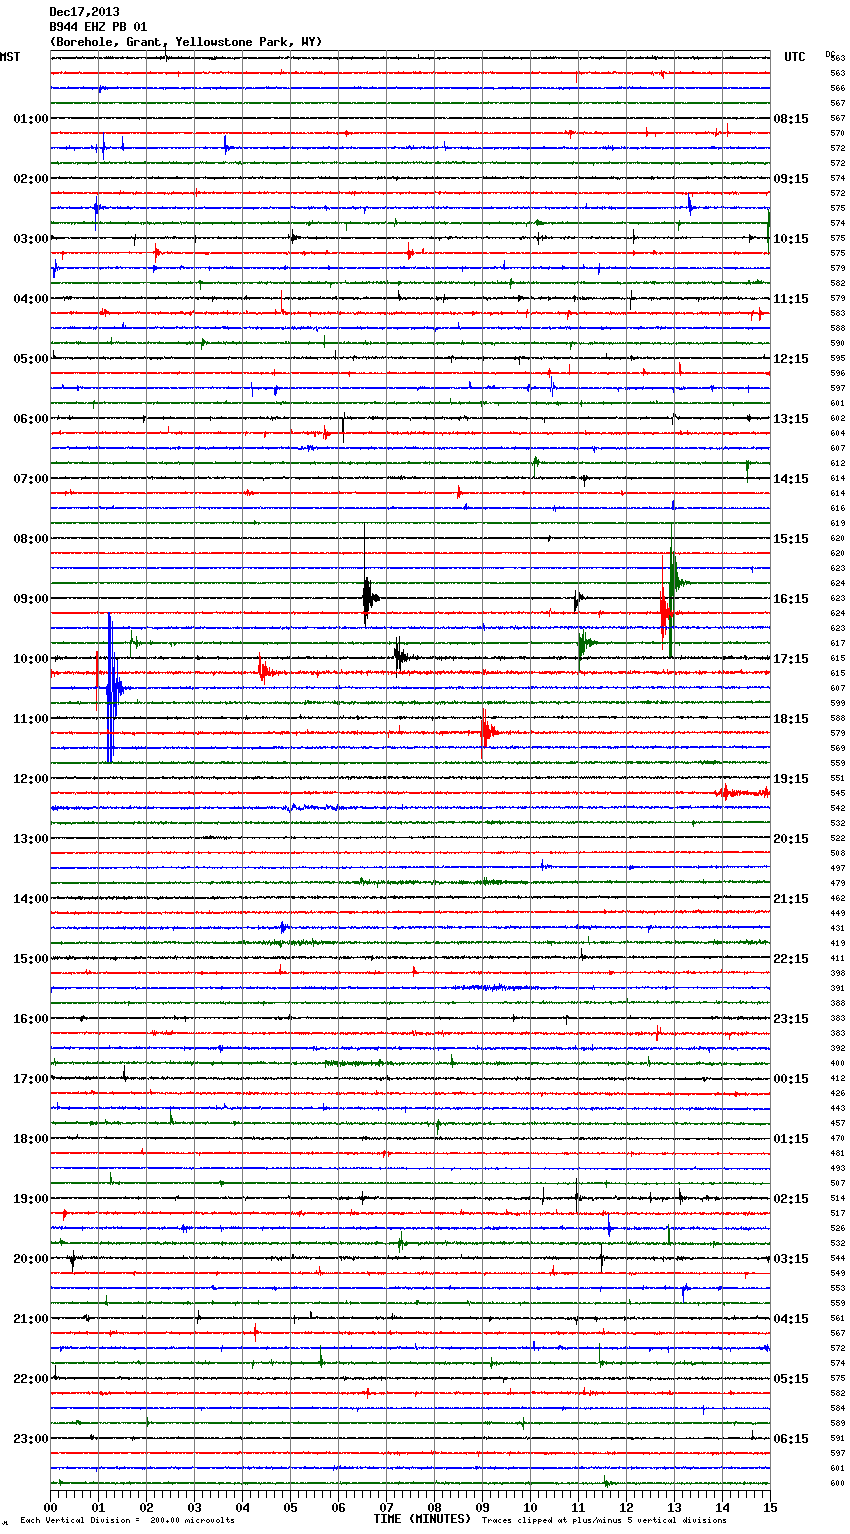Screen dimensions: 850x1534
Task: Select the 15:00 MST time label
Action: point(31,959)
